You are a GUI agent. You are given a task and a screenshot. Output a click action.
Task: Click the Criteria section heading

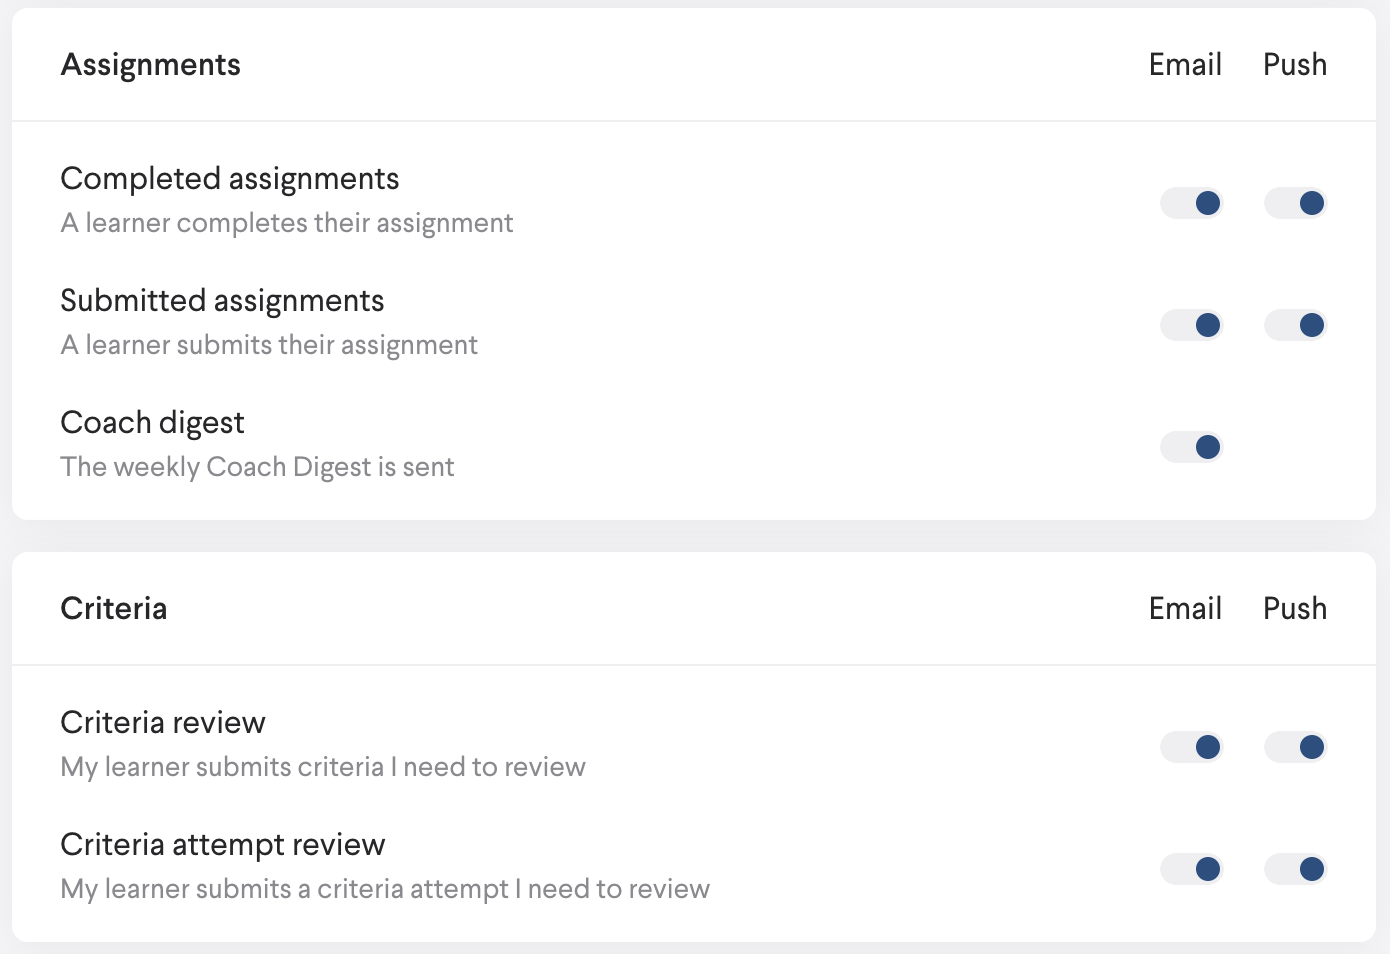pos(114,609)
